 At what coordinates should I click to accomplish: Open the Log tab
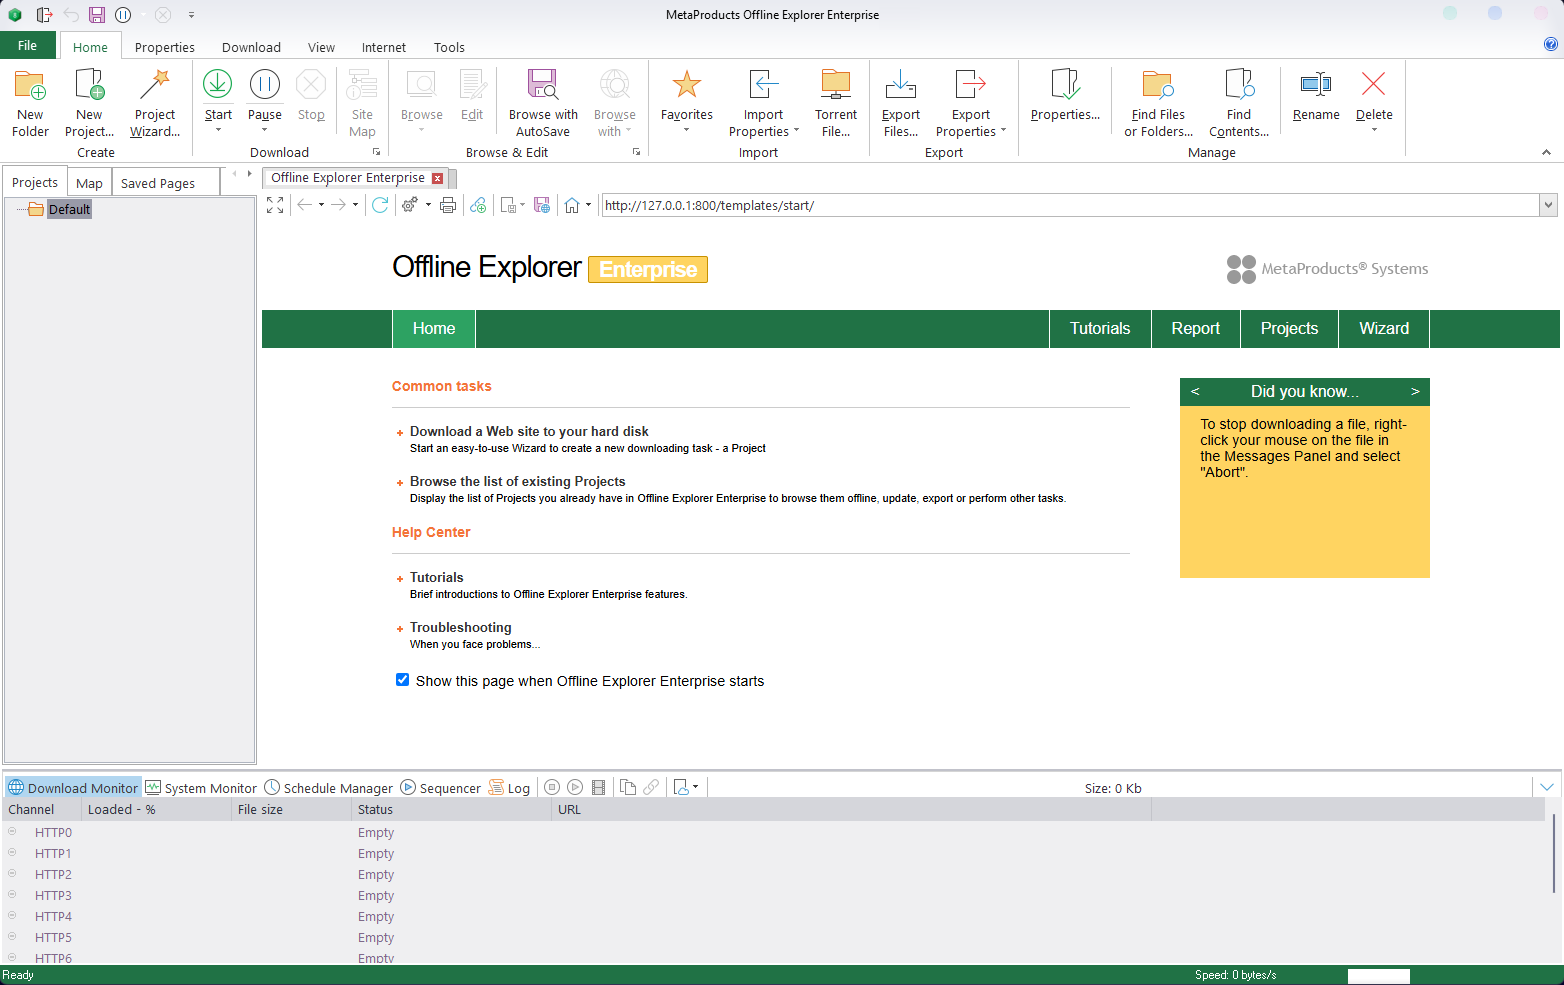click(509, 788)
